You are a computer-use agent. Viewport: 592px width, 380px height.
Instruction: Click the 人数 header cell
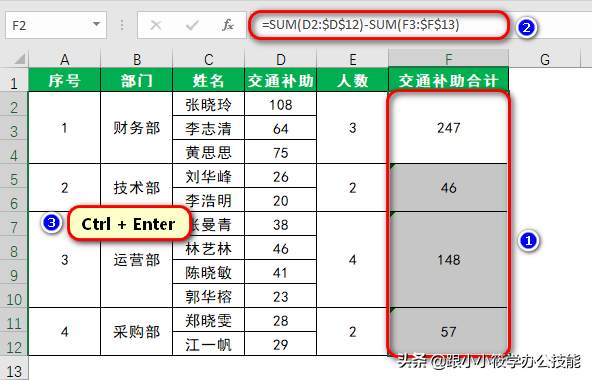click(x=352, y=80)
